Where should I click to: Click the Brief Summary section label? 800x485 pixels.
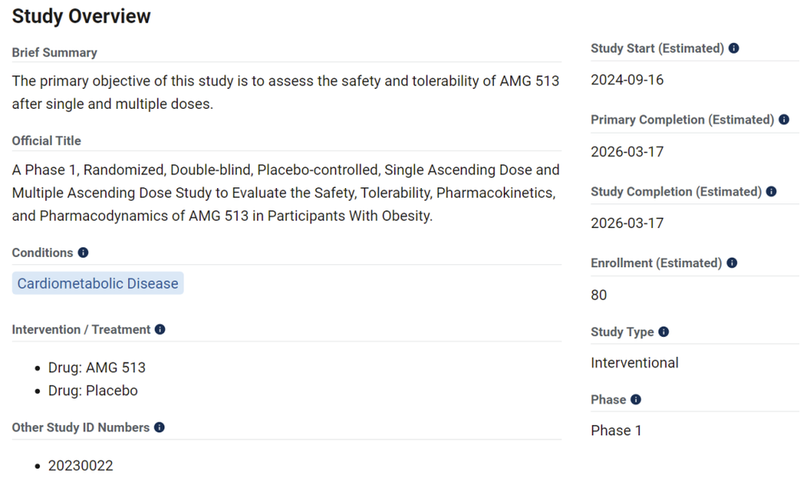[54, 52]
